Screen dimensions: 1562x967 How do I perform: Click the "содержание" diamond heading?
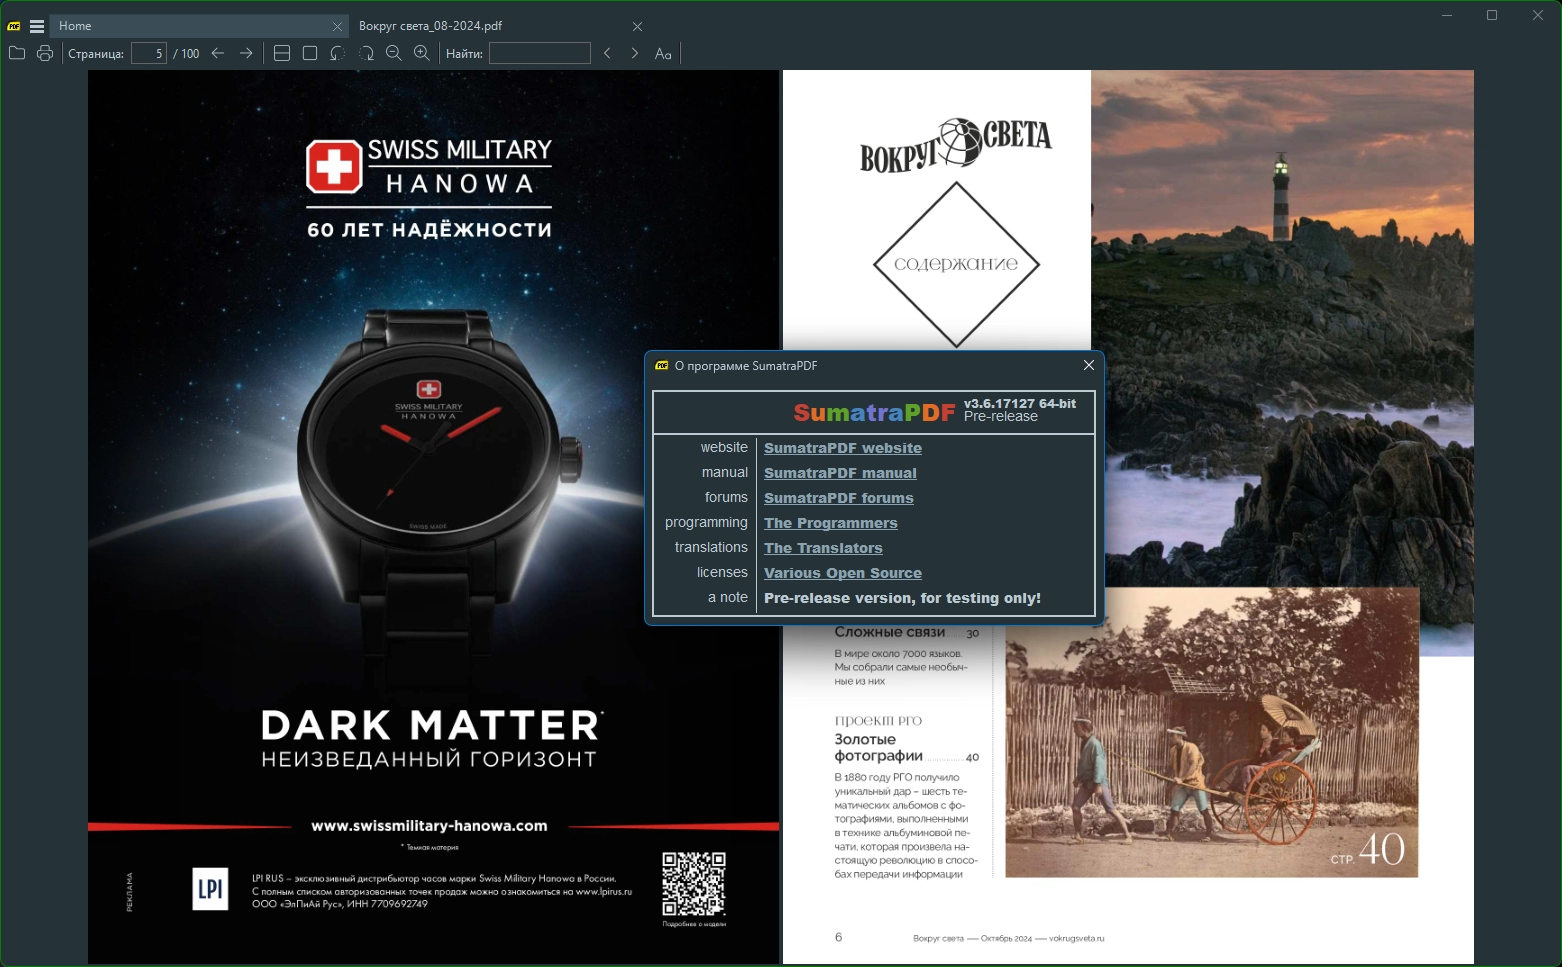(956, 264)
